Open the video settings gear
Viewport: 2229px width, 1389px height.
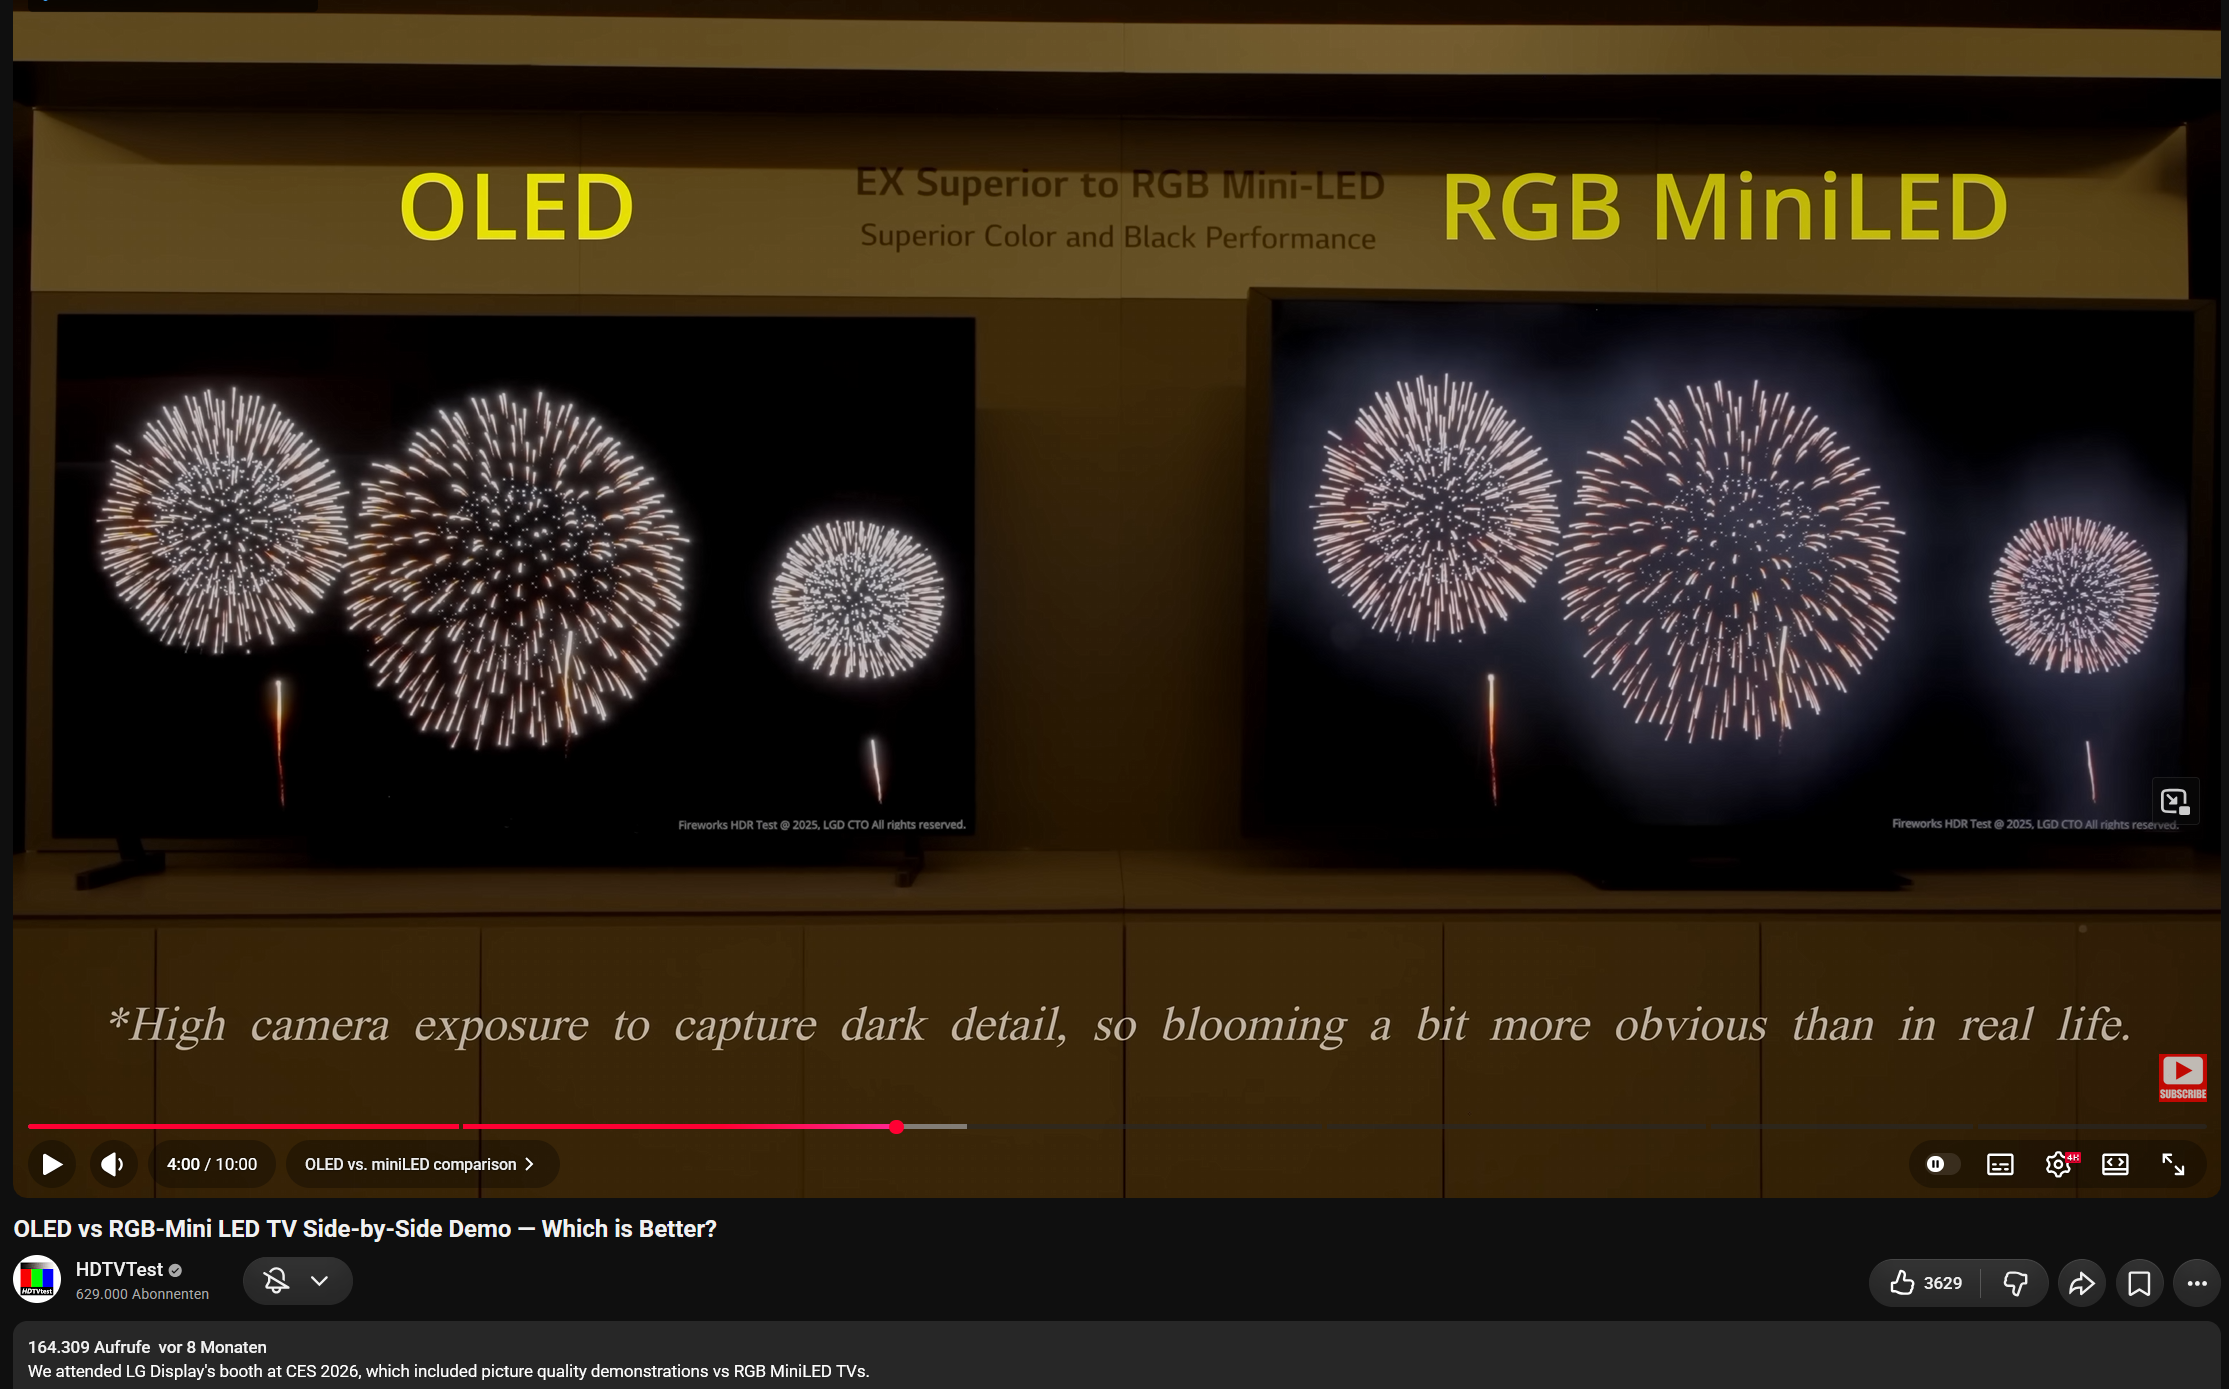pyautogui.click(x=2058, y=1164)
